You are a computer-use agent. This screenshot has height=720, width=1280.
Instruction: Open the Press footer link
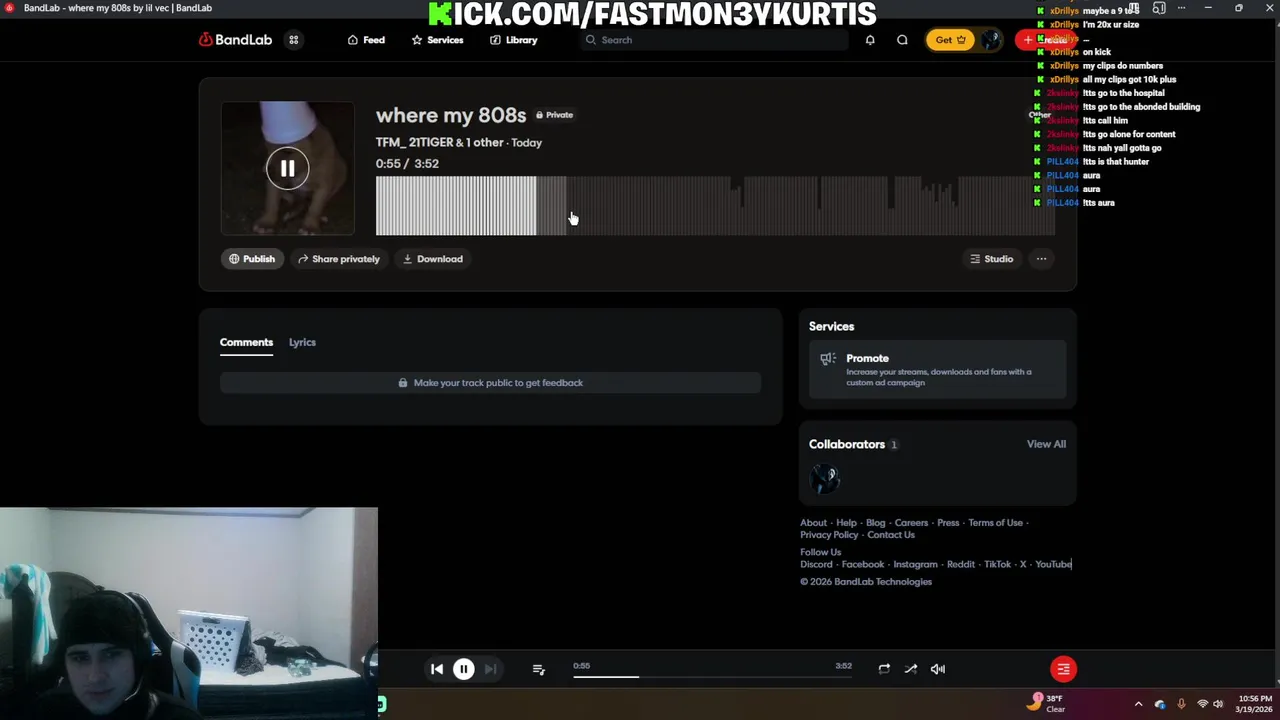pos(948,523)
